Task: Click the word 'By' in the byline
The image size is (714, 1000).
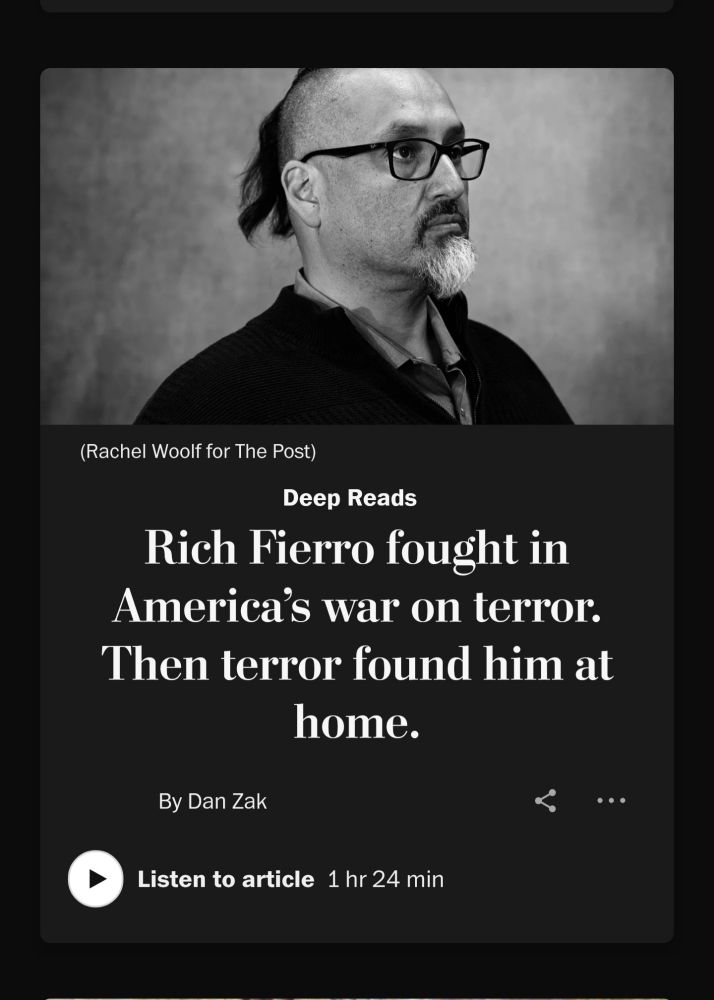Action: 170,802
